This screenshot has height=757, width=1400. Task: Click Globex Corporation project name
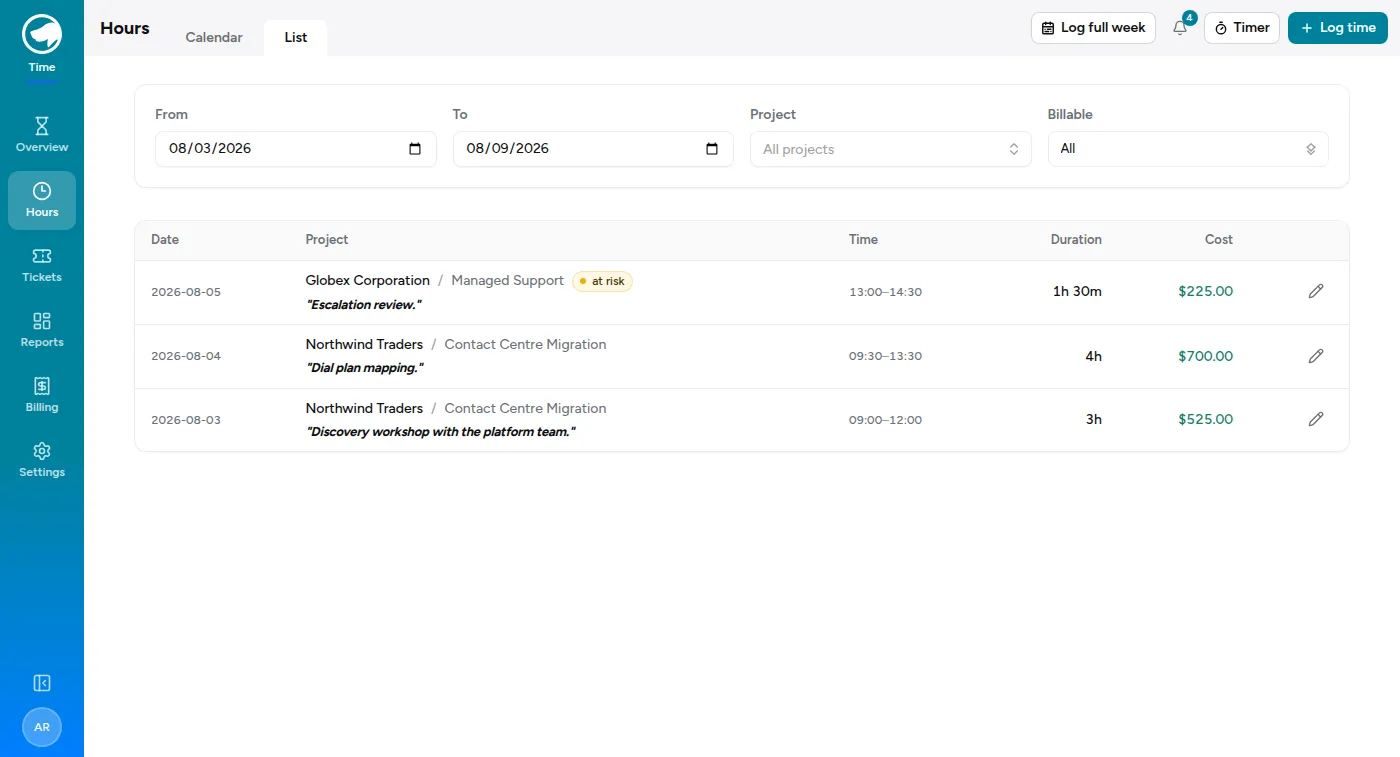point(368,281)
